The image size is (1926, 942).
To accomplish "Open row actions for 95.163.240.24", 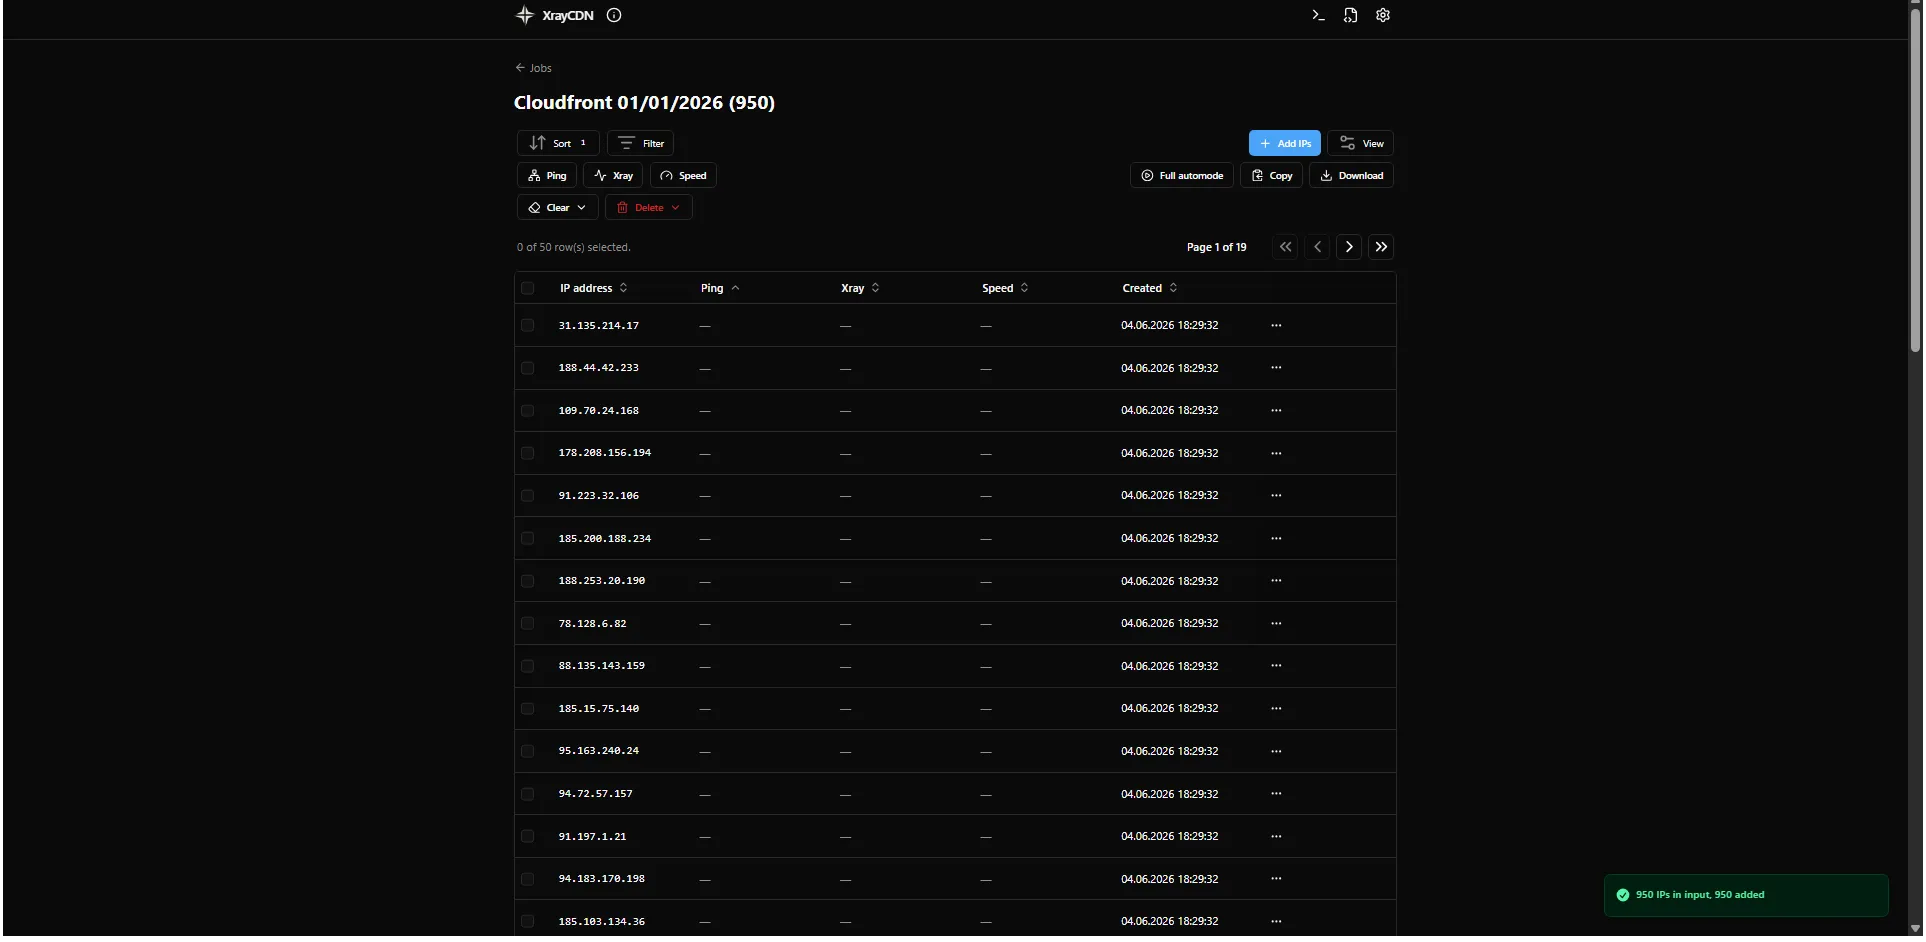I will tap(1276, 751).
